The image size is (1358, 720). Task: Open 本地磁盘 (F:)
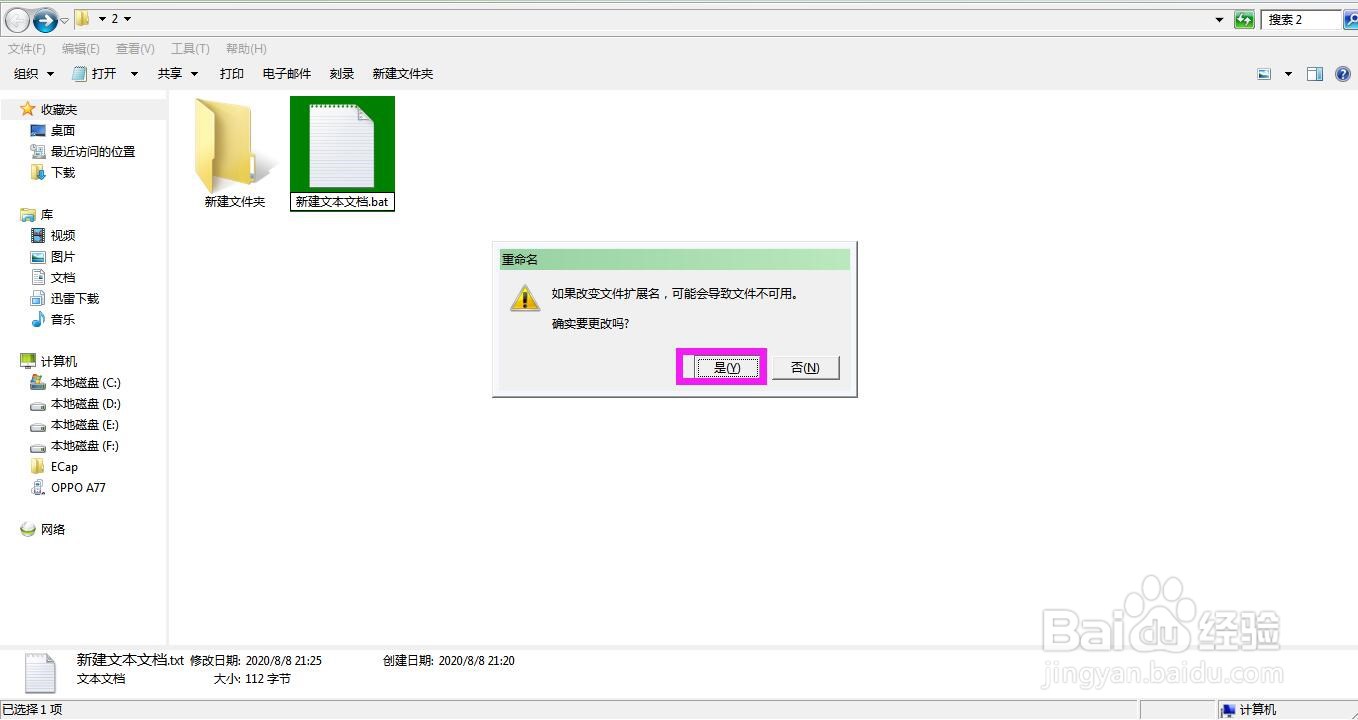click(85, 446)
